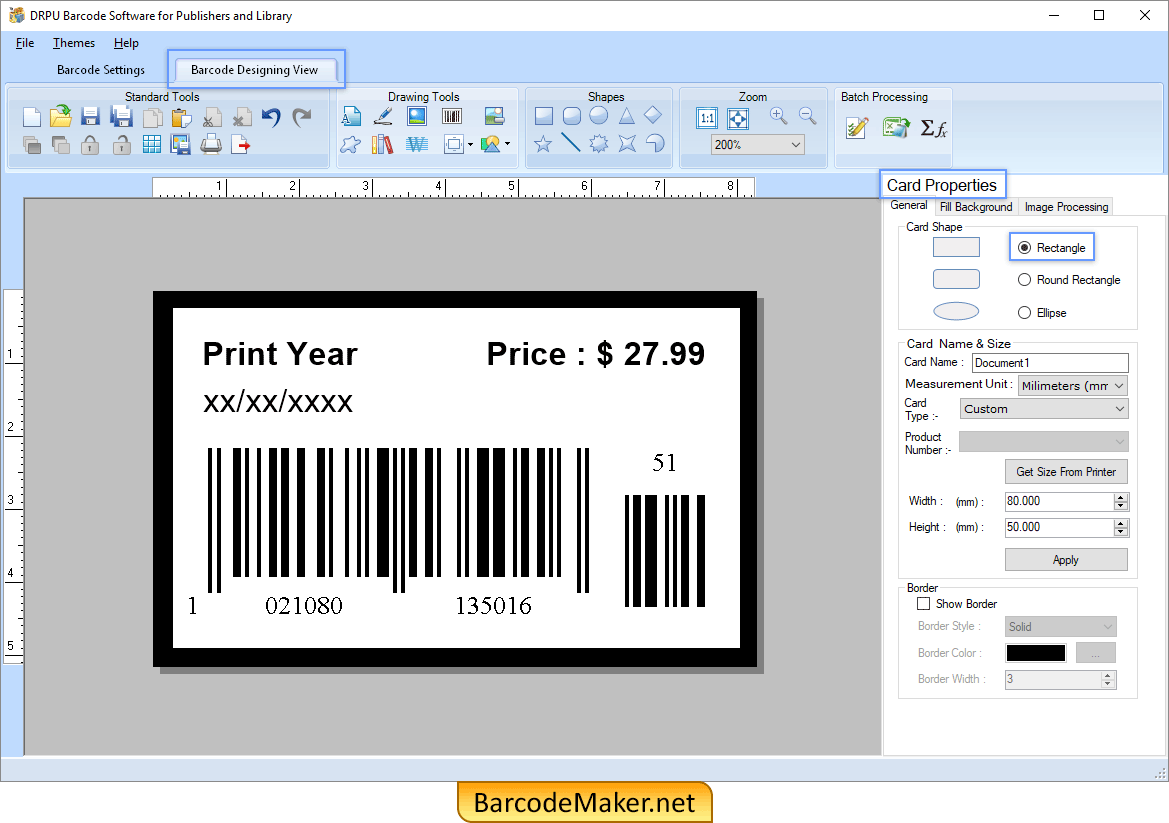Open the Card Type Custom dropdown
Viewport: 1169px width, 823px height.
point(1044,409)
